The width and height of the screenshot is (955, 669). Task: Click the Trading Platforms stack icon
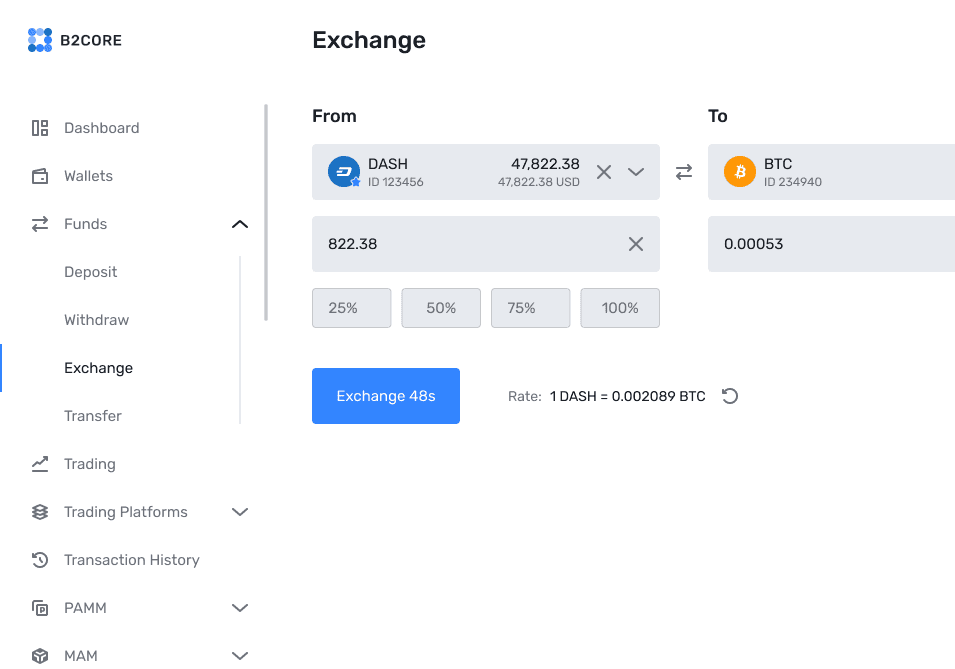coord(40,512)
